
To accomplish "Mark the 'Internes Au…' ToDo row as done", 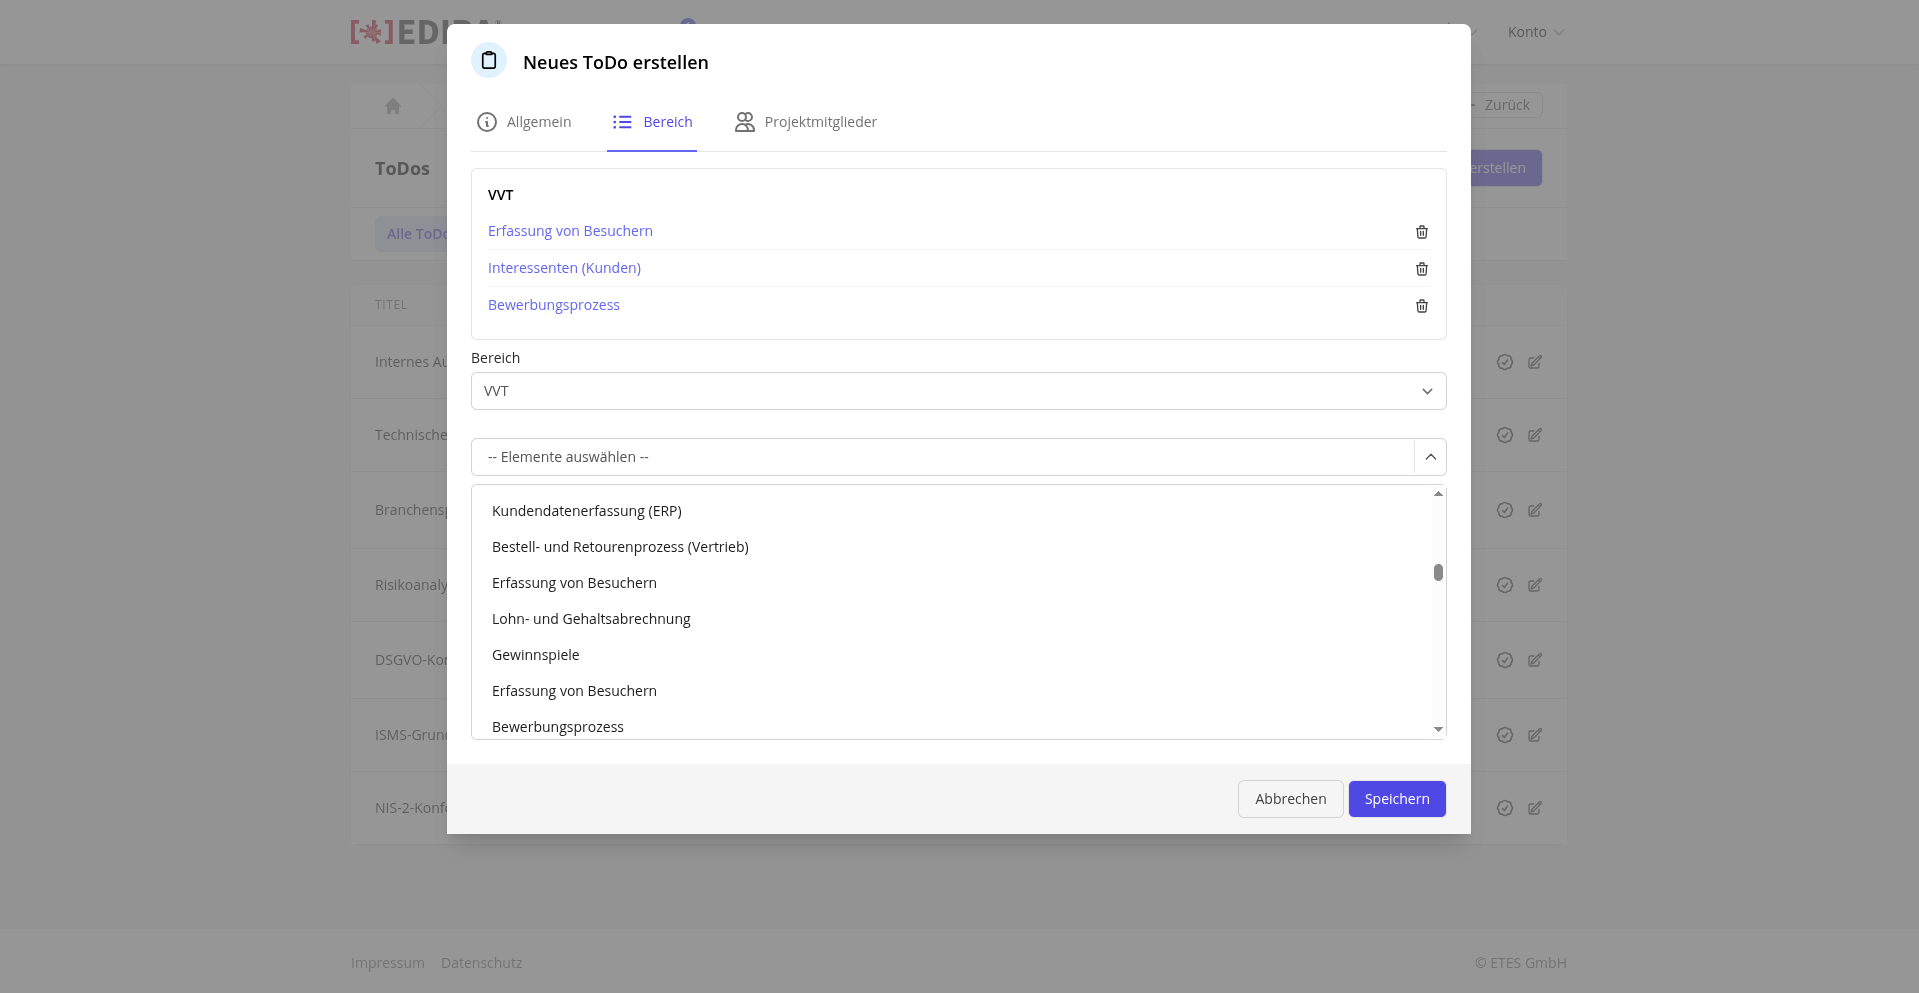I will tap(1505, 362).
